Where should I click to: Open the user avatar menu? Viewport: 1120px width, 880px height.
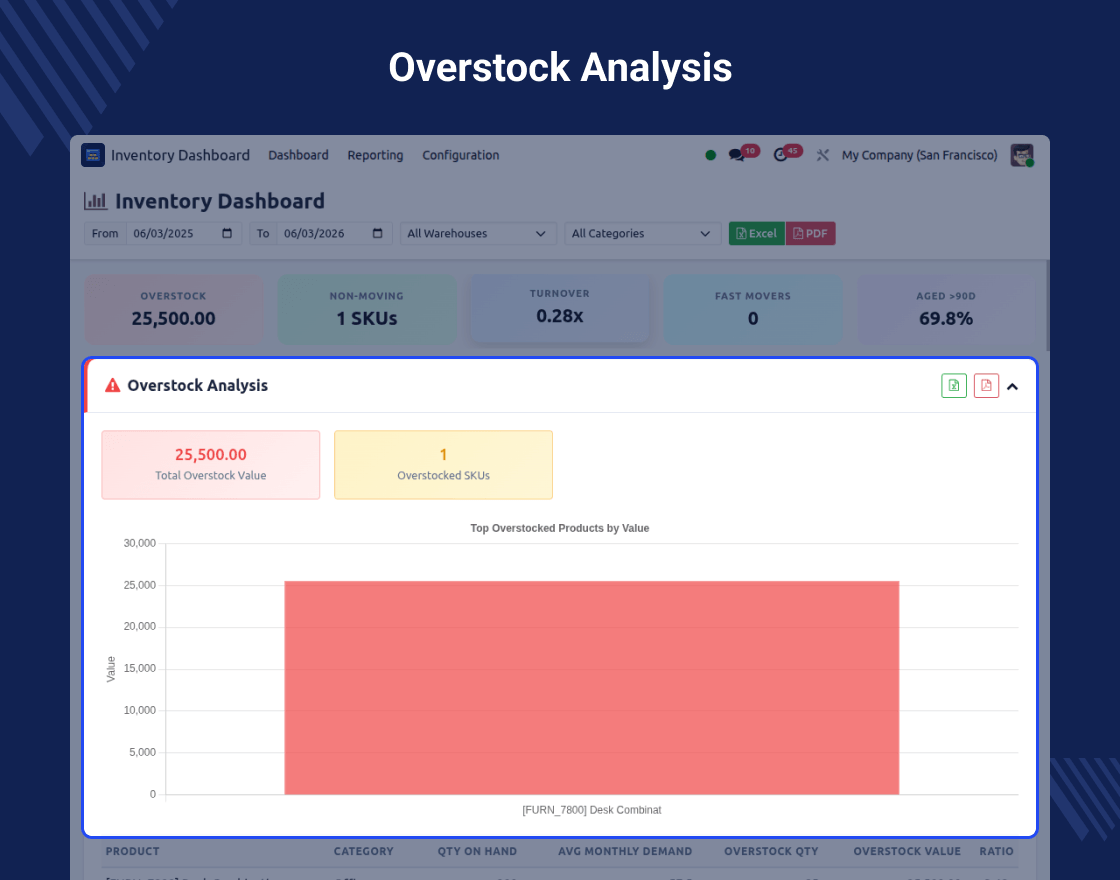coord(1022,155)
